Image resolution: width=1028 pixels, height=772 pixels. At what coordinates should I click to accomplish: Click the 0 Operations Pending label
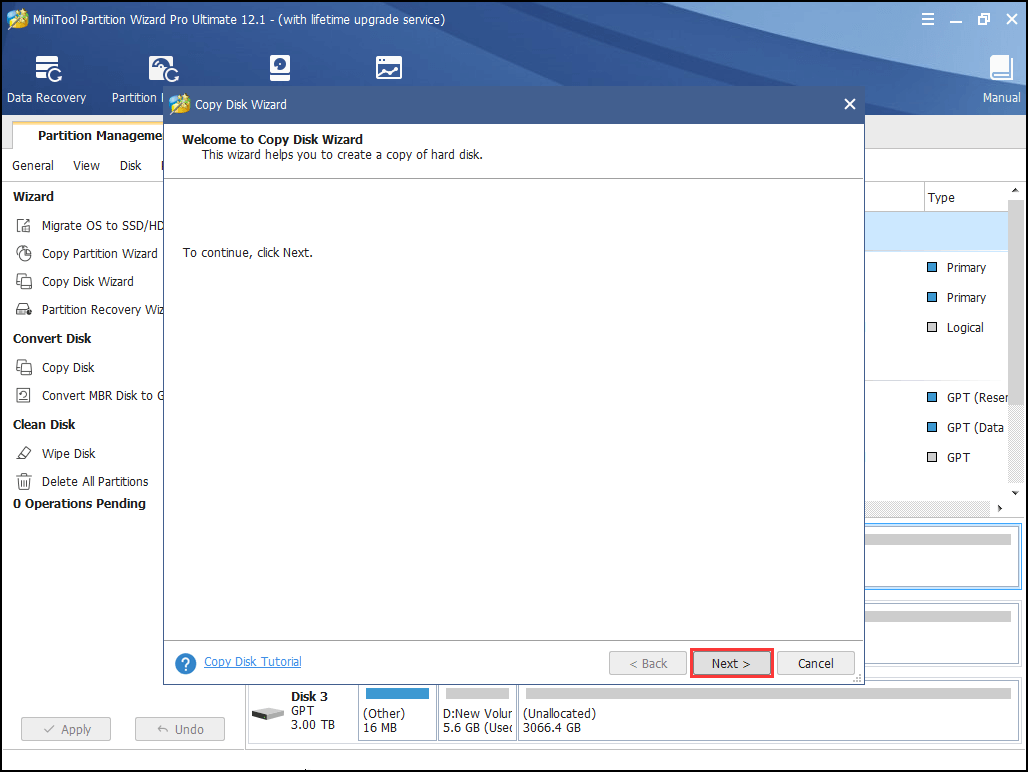(x=79, y=504)
